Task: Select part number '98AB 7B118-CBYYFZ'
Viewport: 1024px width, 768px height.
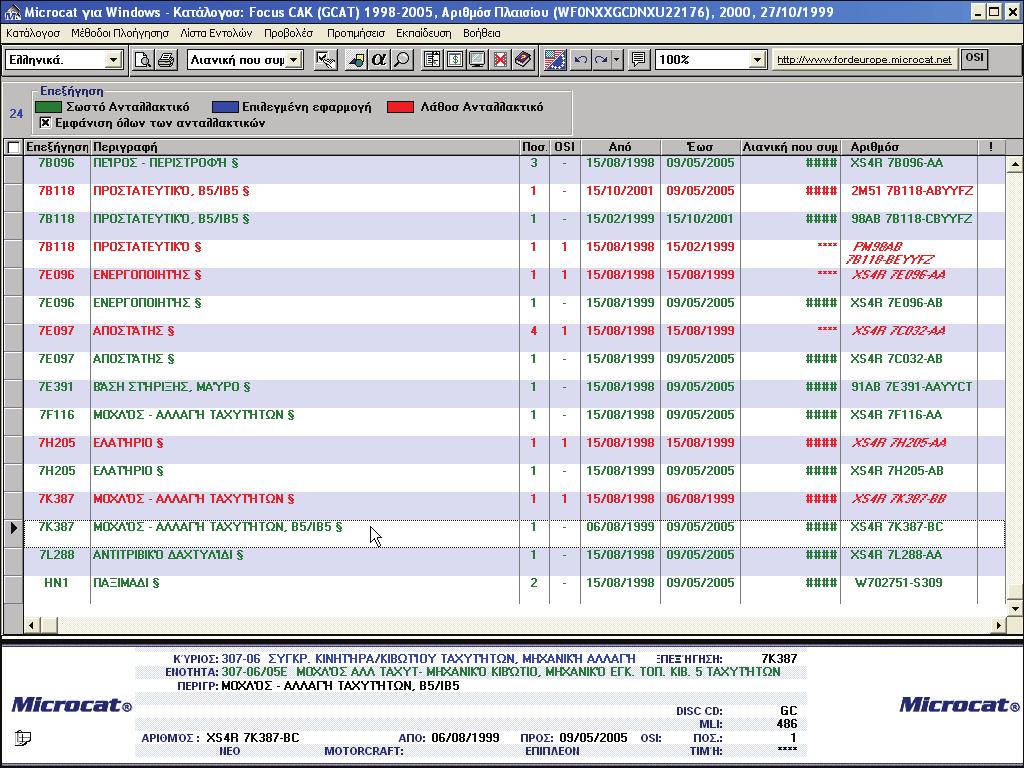Action: 912,219
